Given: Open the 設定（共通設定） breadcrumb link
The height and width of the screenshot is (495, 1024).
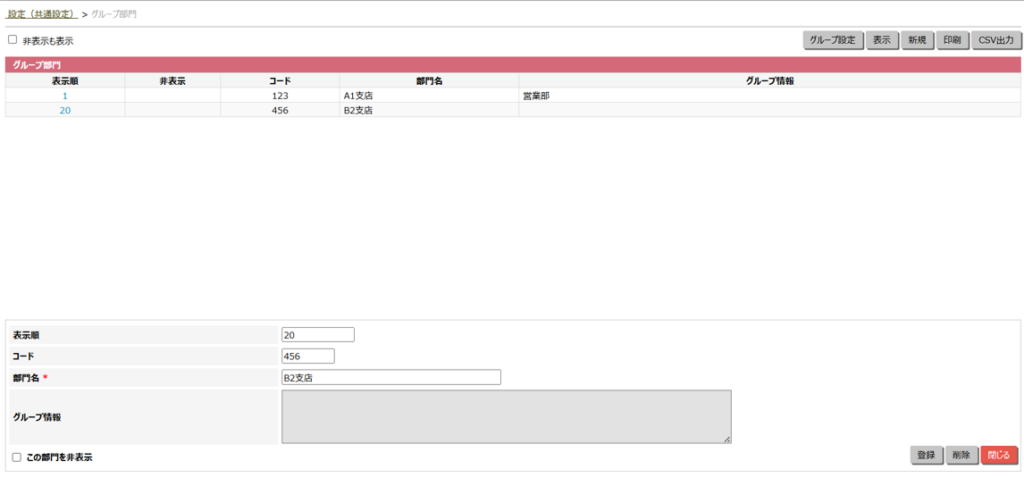Looking at the screenshot, I should click(x=42, y=13).
